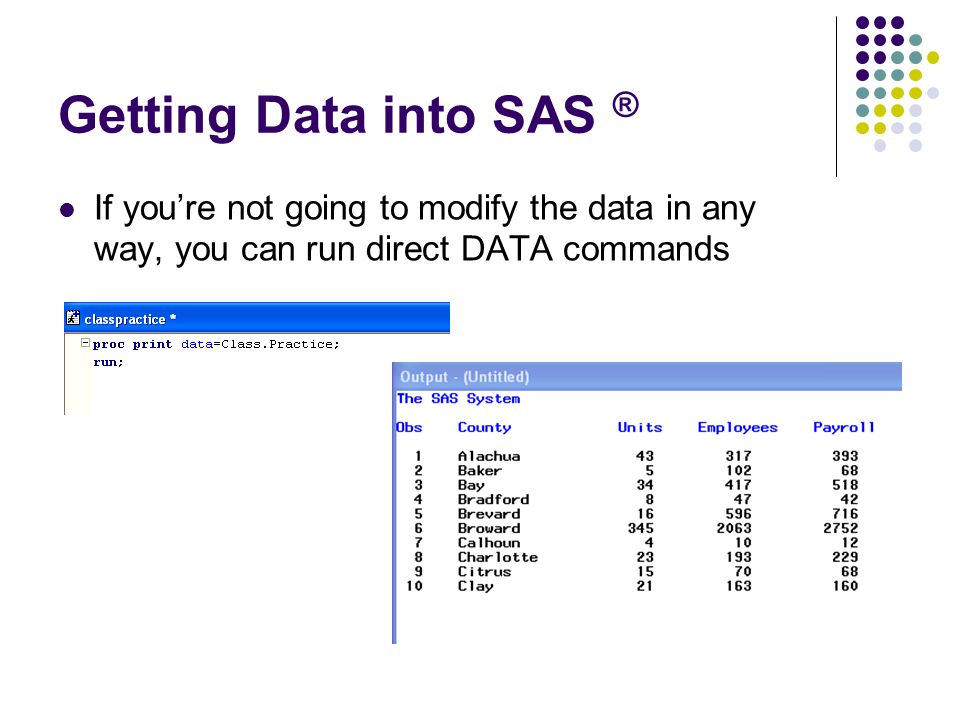
Task: Click the Units column header
Action: pyautogui.click(x=640, y=427)
